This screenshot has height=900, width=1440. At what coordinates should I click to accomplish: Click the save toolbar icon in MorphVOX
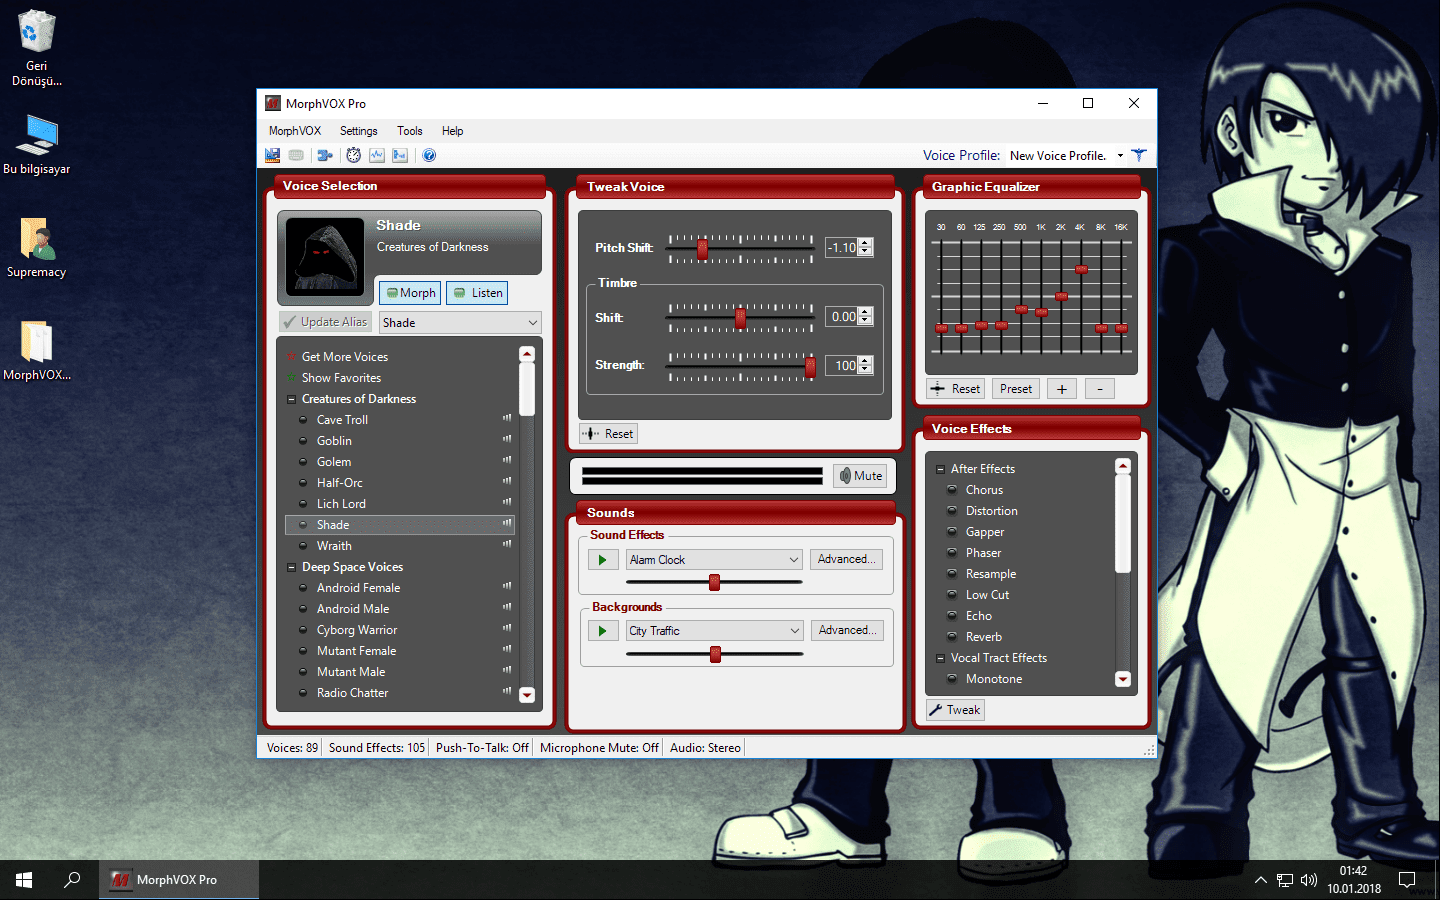(272, 155)
